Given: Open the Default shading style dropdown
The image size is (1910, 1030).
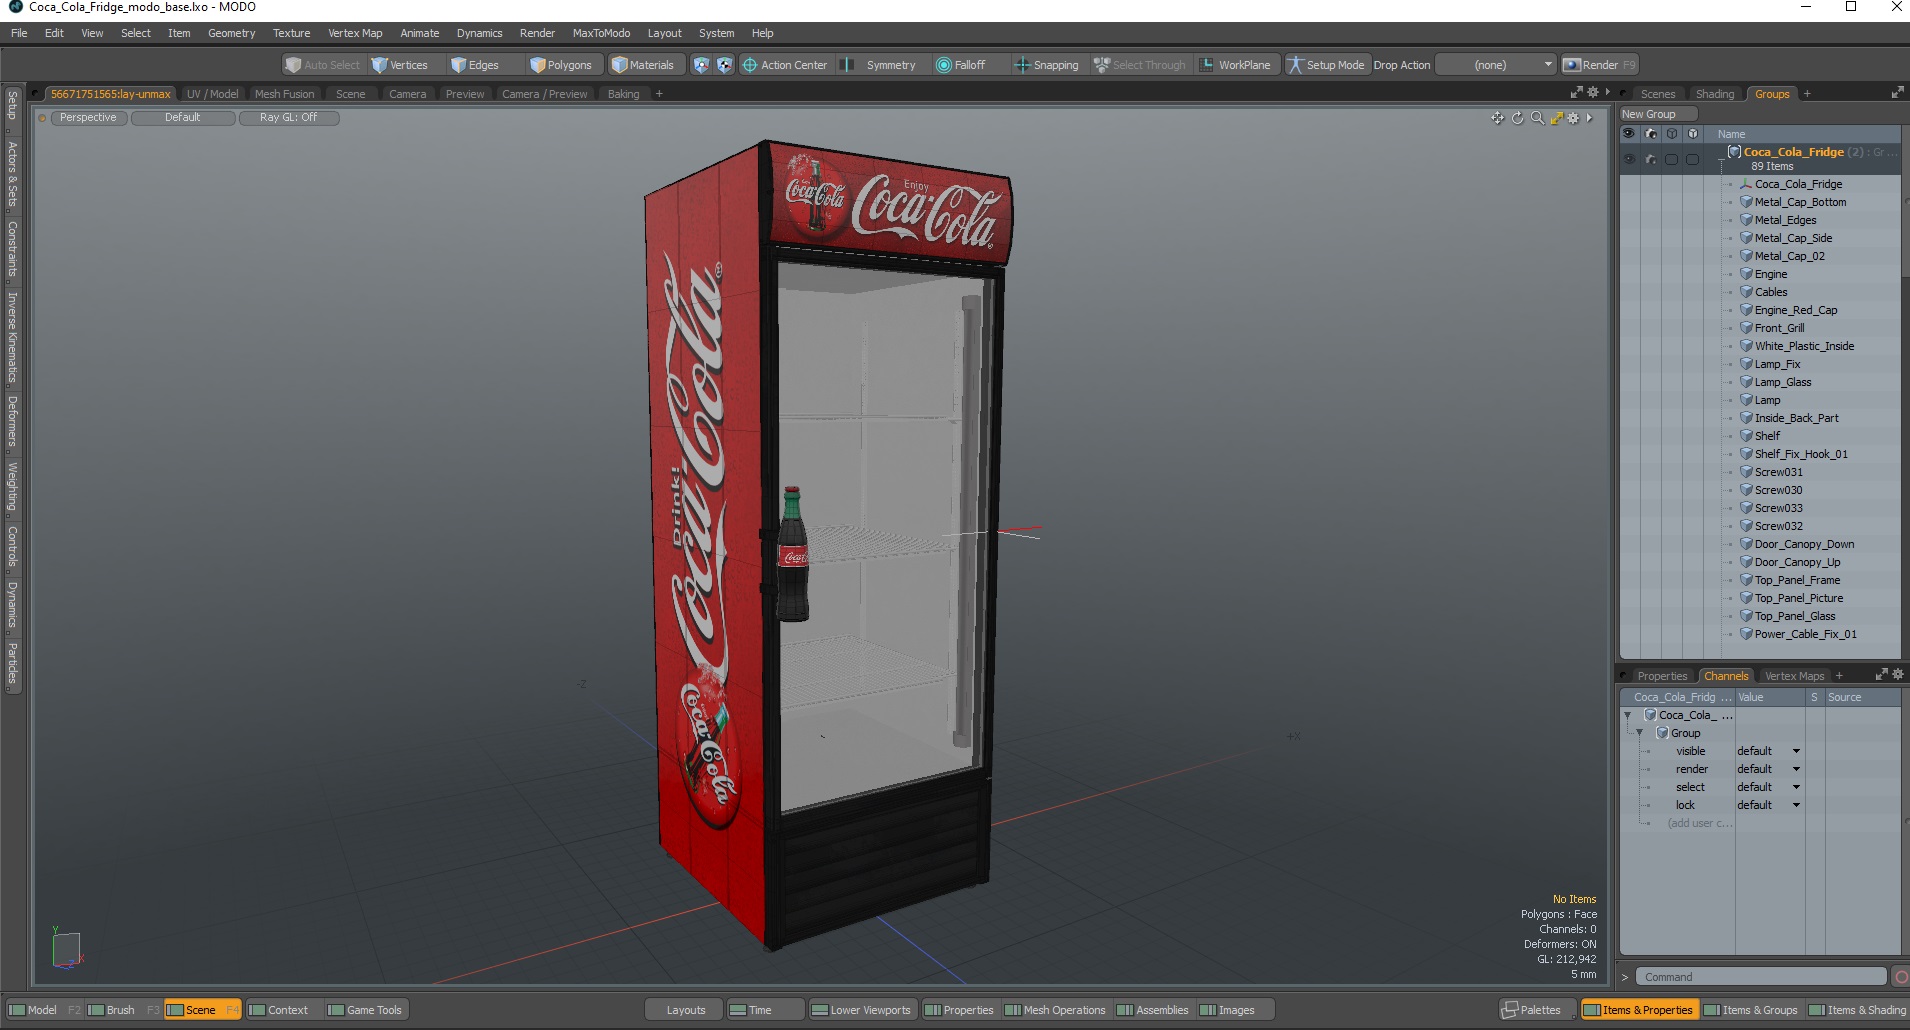Looking at the screenshot, I should [x=183, y=118].
